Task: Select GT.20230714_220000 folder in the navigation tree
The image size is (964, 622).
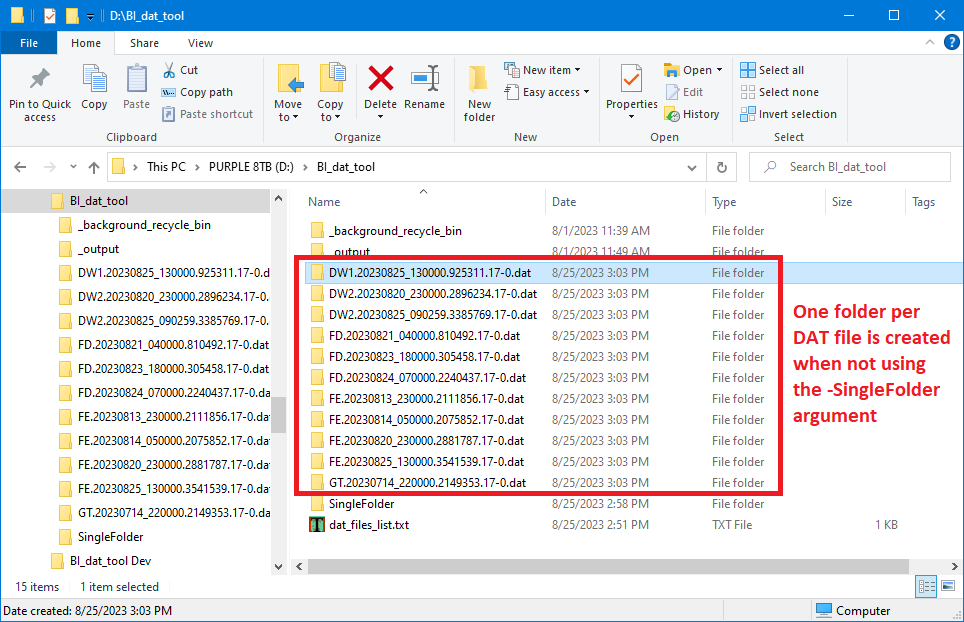Action: pyautogui.click(x=174, y=513)
